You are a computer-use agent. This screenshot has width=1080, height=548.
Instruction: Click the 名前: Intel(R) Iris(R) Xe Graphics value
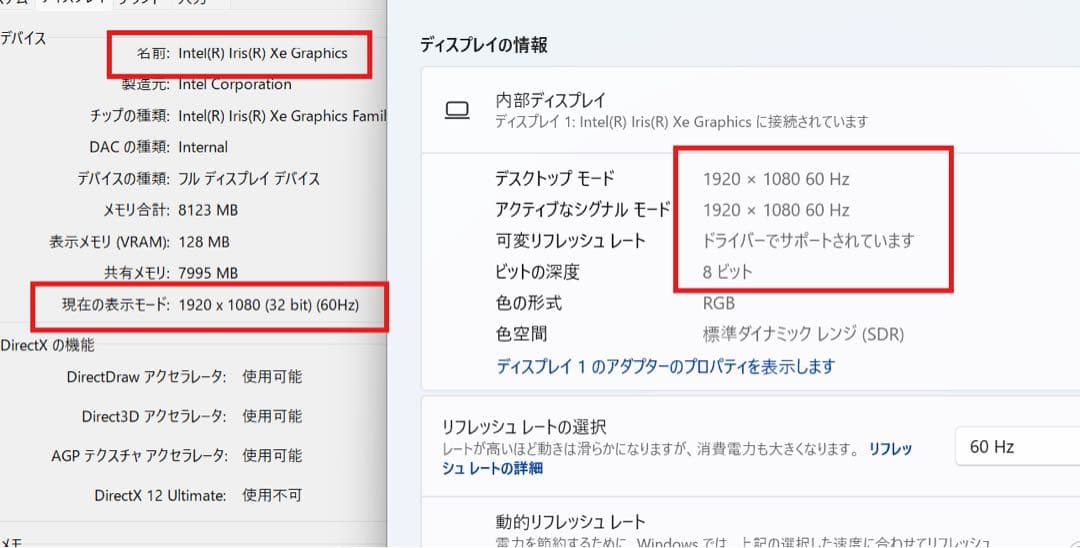[x=262, y=54]
